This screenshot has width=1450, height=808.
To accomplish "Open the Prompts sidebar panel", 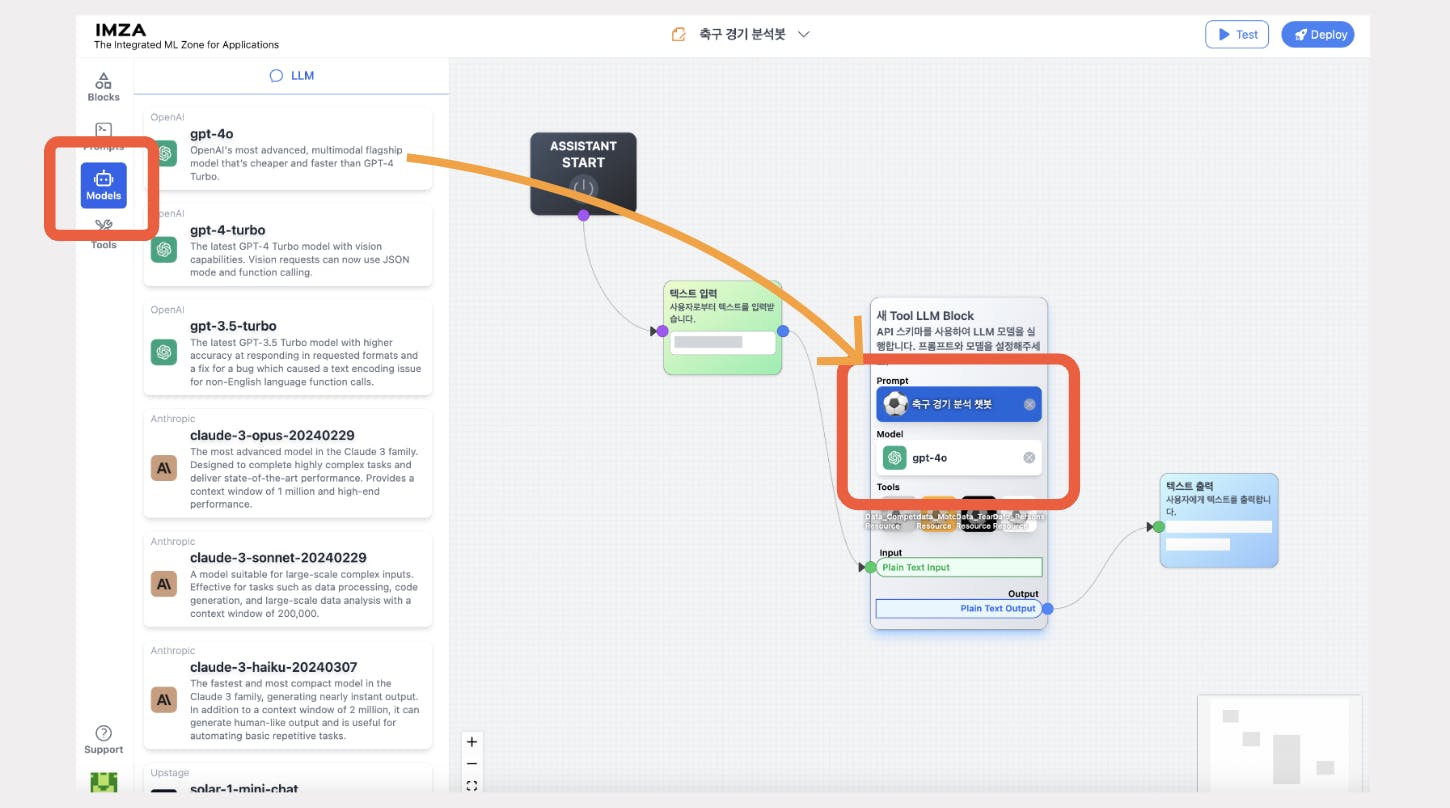I will pyautogui.click(x=103, y=136).
